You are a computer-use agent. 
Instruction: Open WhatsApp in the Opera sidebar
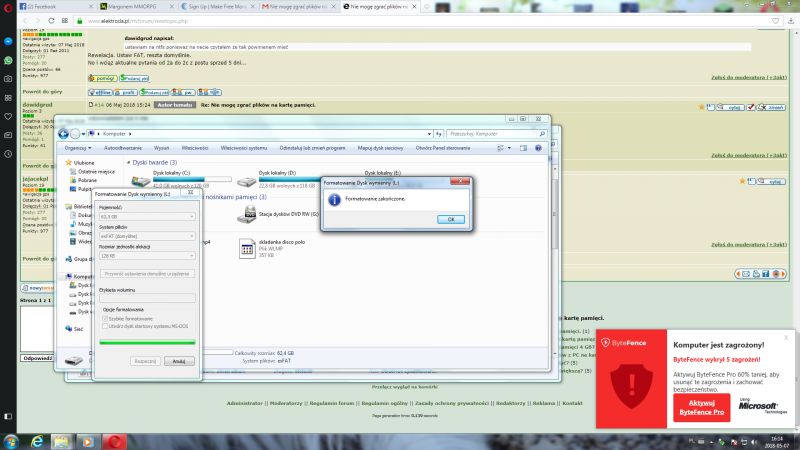pos(8,60)
